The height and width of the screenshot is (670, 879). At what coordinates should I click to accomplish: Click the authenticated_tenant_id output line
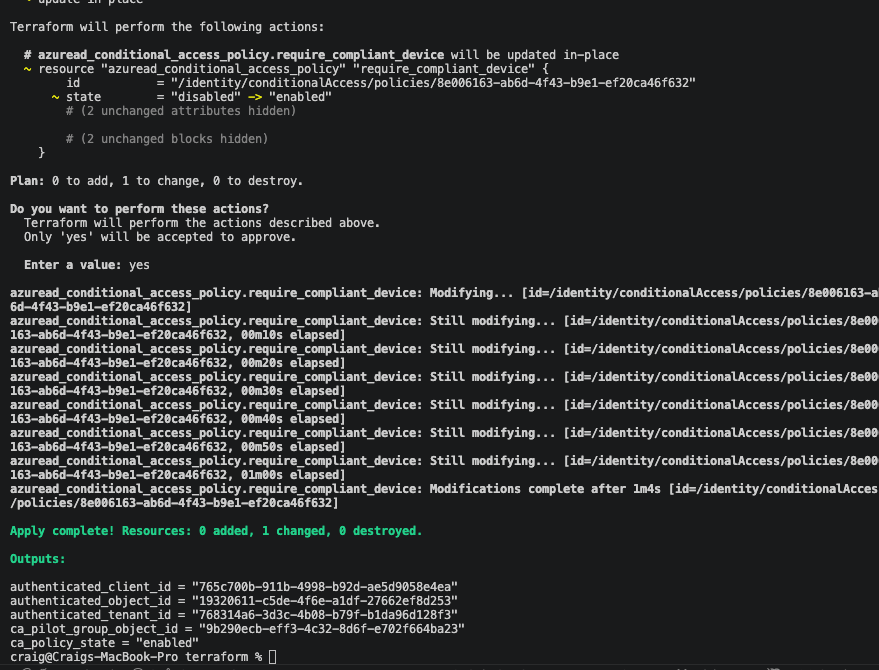tap(234, 615)
